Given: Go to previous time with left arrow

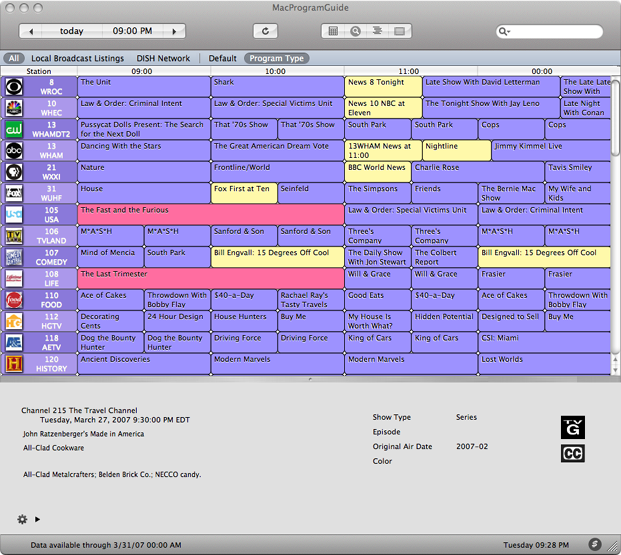Looking at the screenshot, I should [30, 31].
